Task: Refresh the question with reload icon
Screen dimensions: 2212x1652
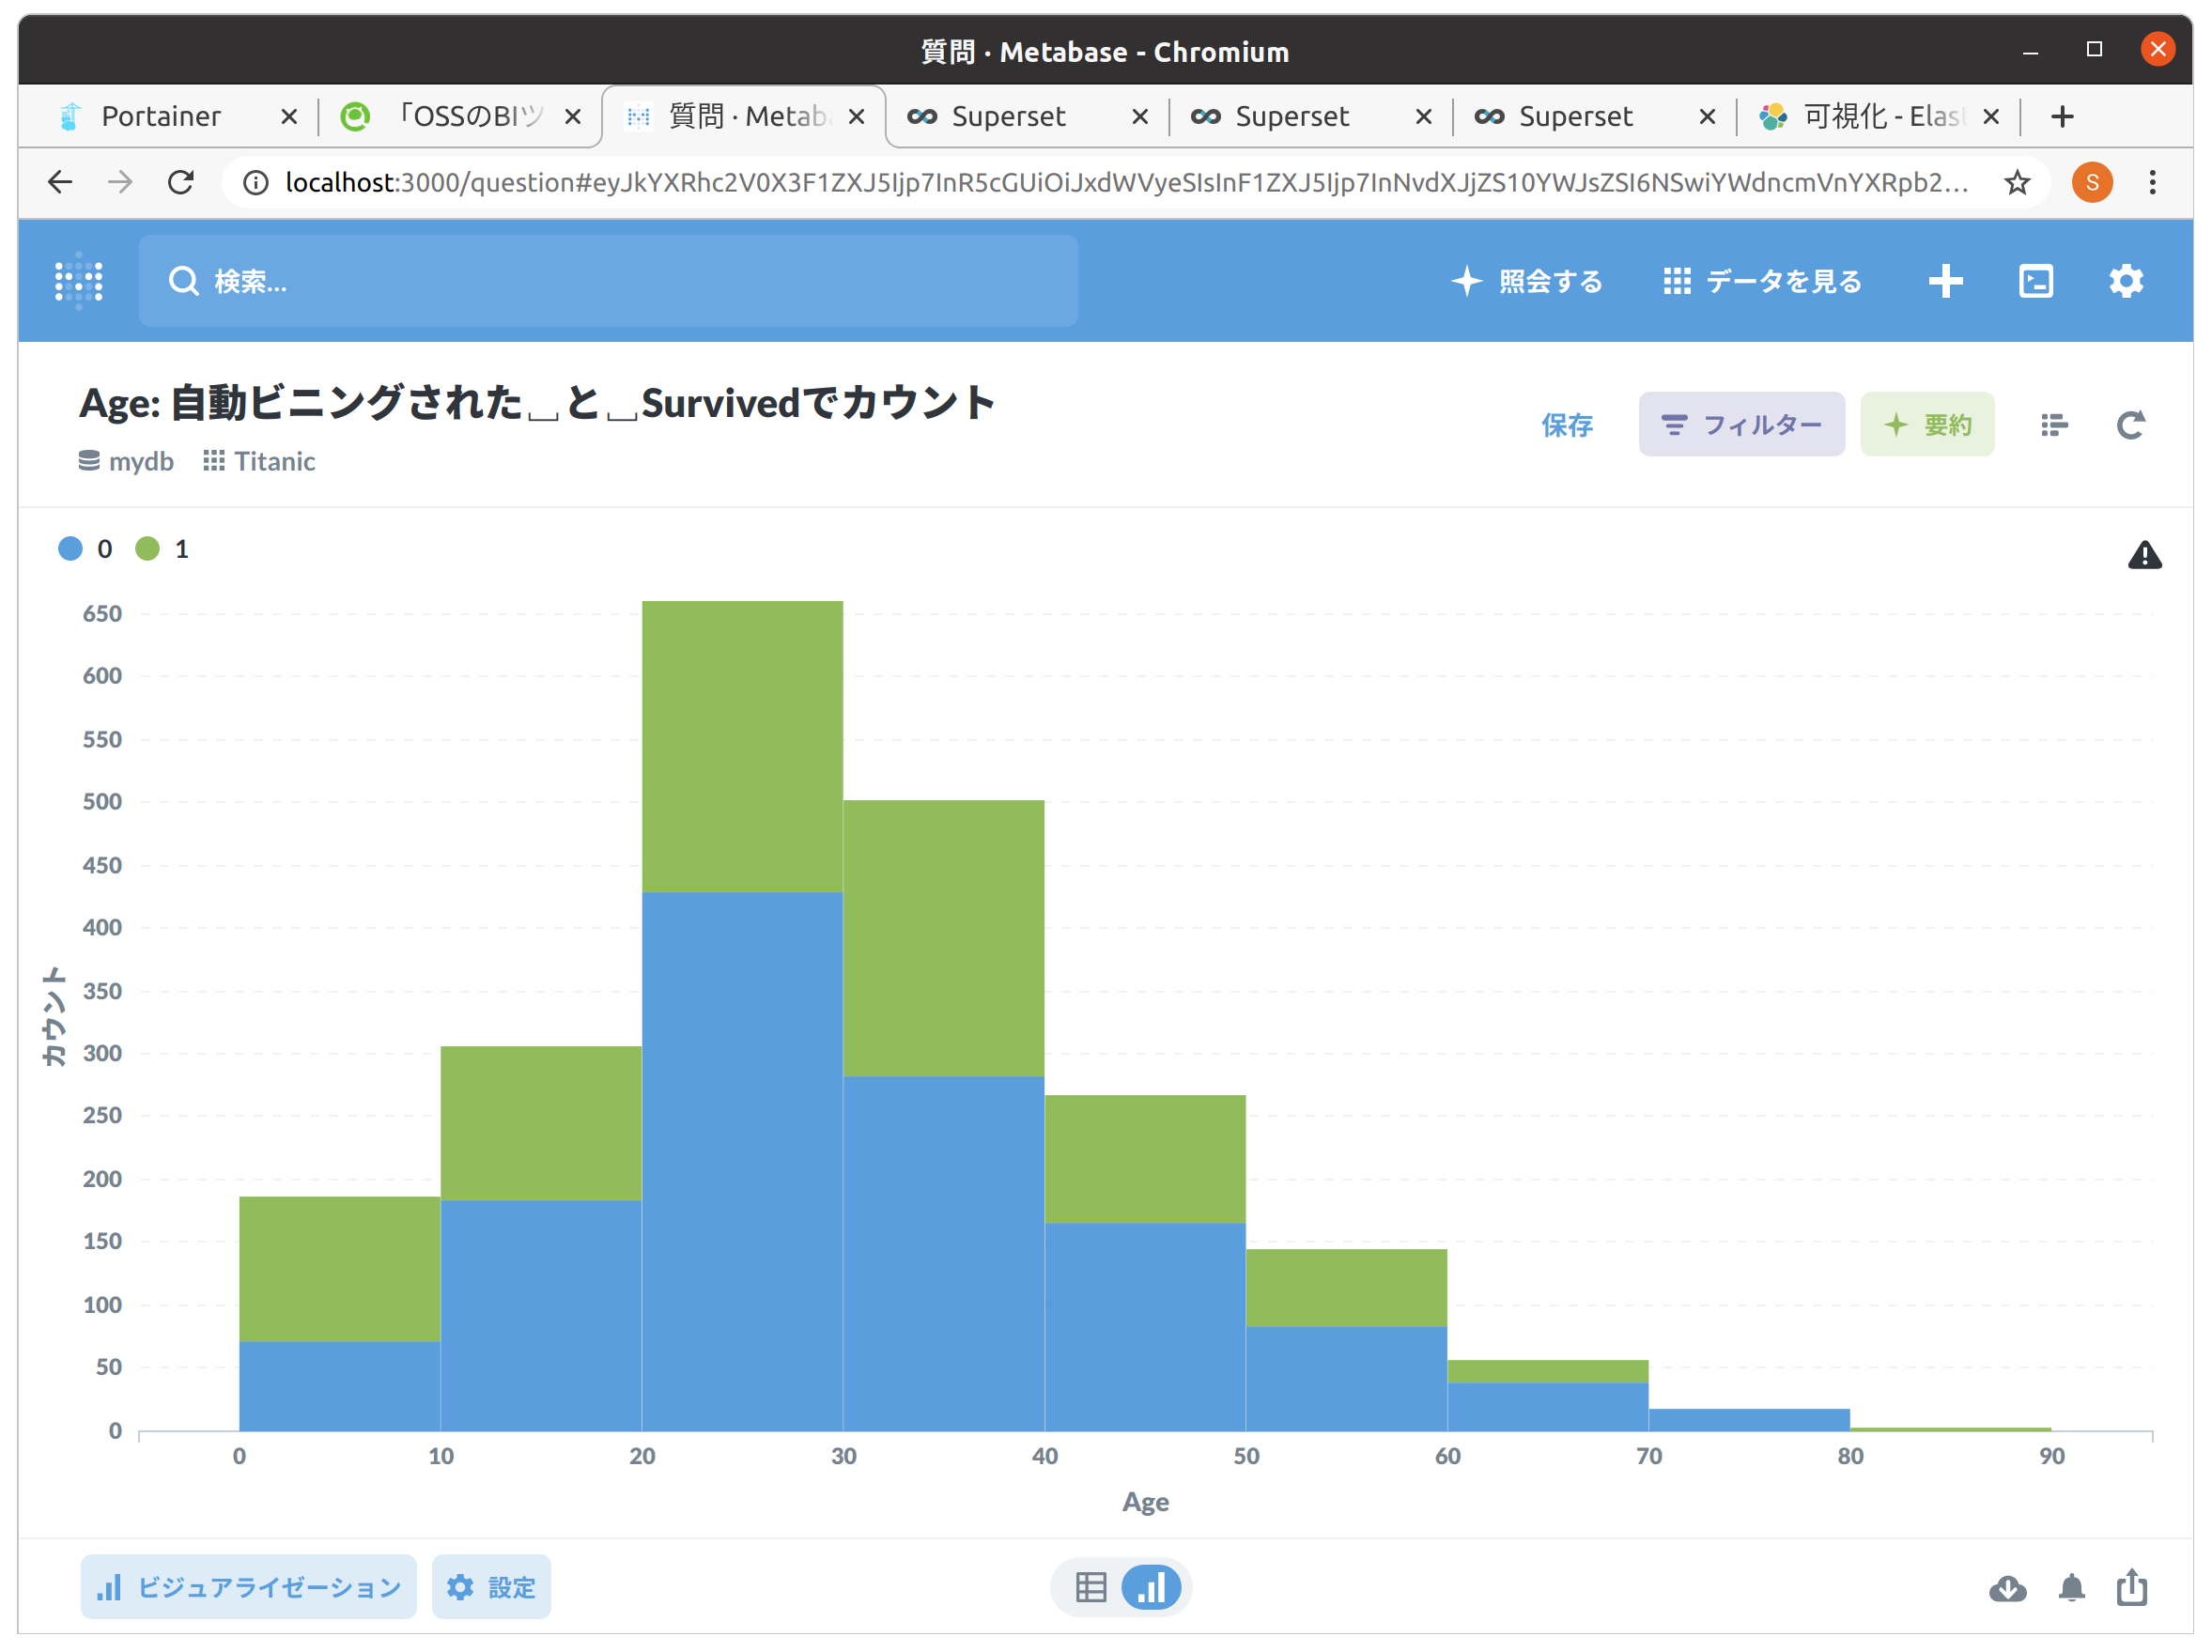Action: pos(2131,424)
